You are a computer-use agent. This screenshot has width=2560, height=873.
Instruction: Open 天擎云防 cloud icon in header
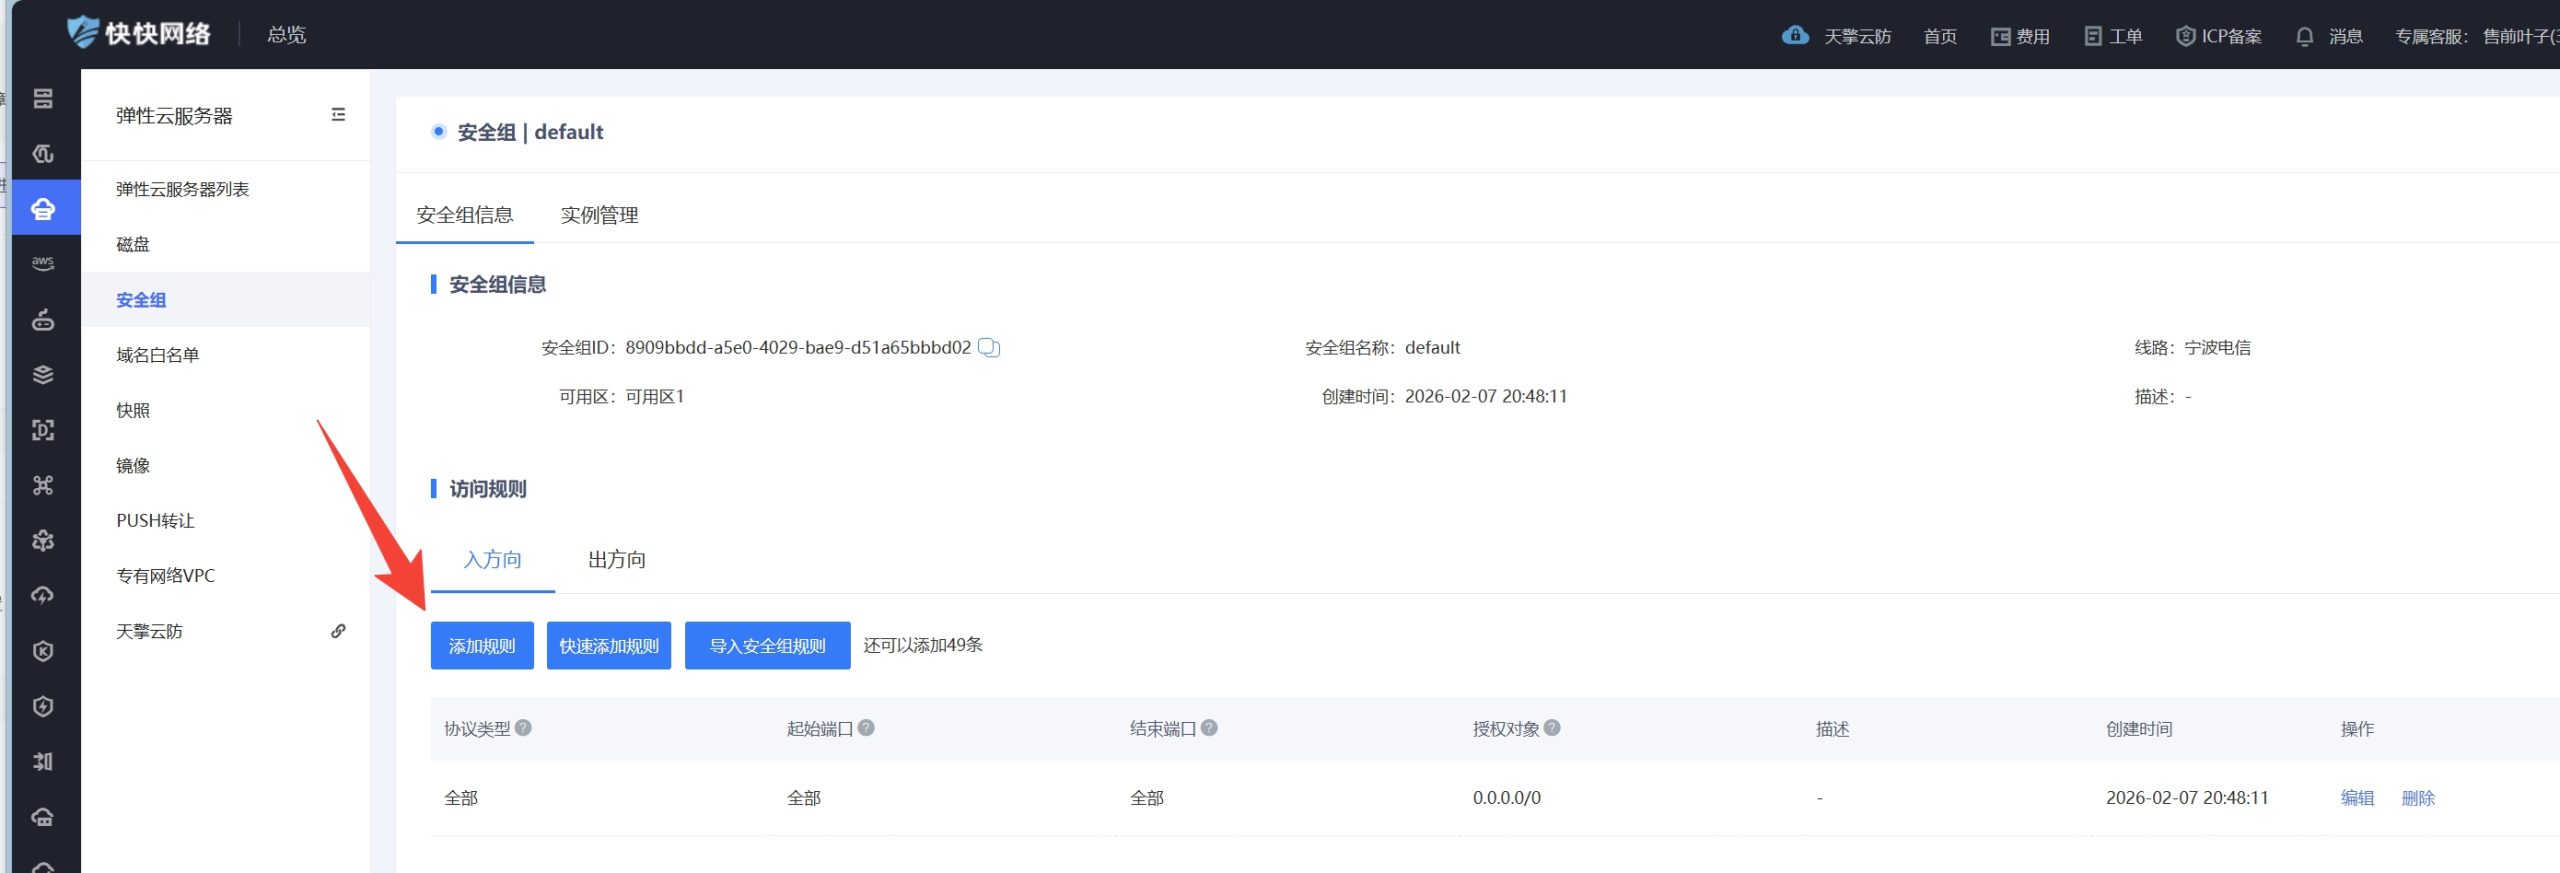point(1795,36)
